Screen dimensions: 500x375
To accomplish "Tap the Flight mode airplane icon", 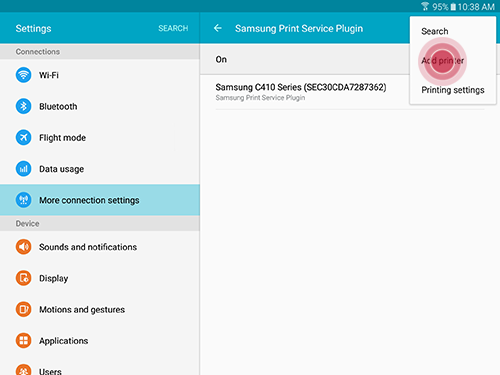I will (x=23, y=137).
